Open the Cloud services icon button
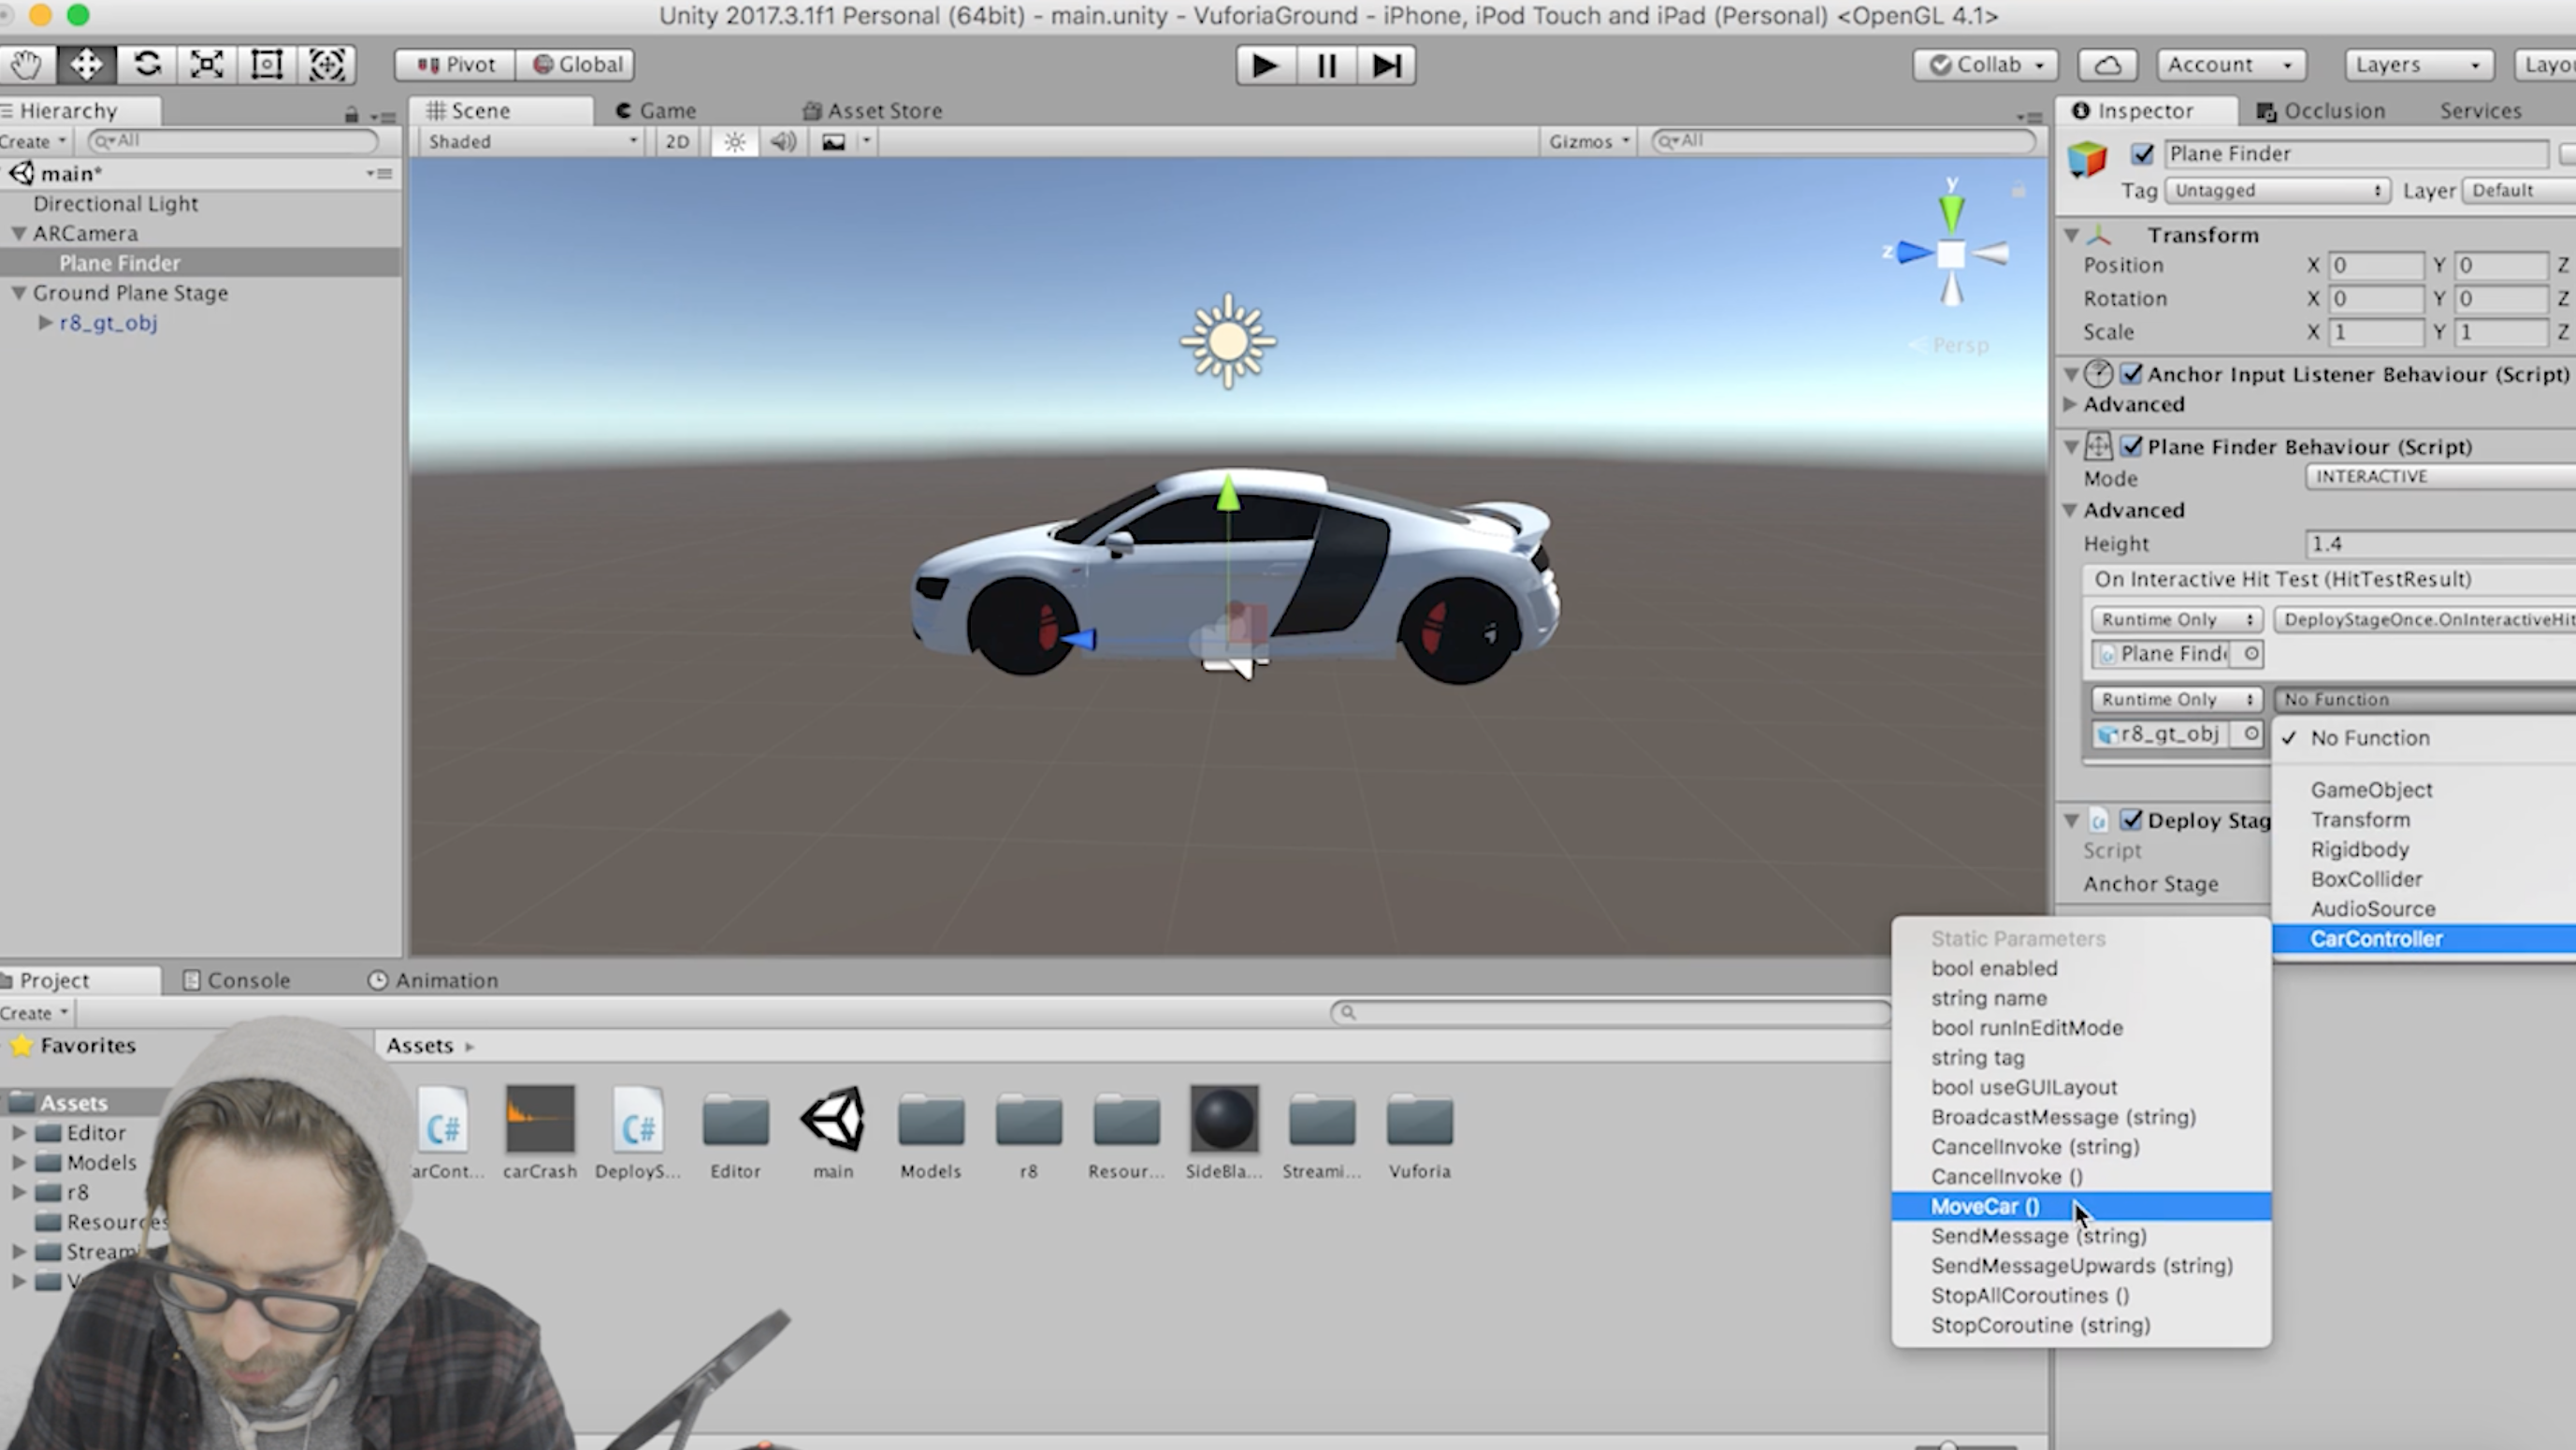 (x=2107, y=65)
